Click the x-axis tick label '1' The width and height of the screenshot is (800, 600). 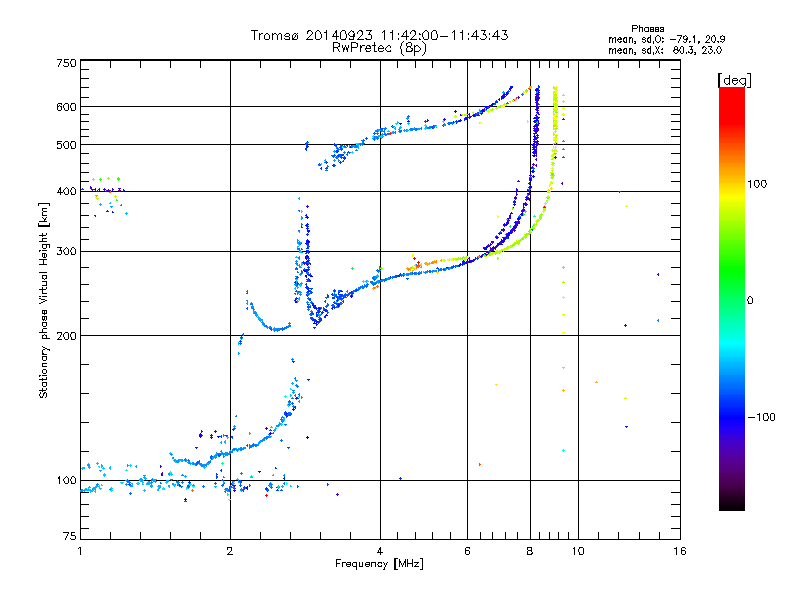pyautogui.click(x=80, y=551)
